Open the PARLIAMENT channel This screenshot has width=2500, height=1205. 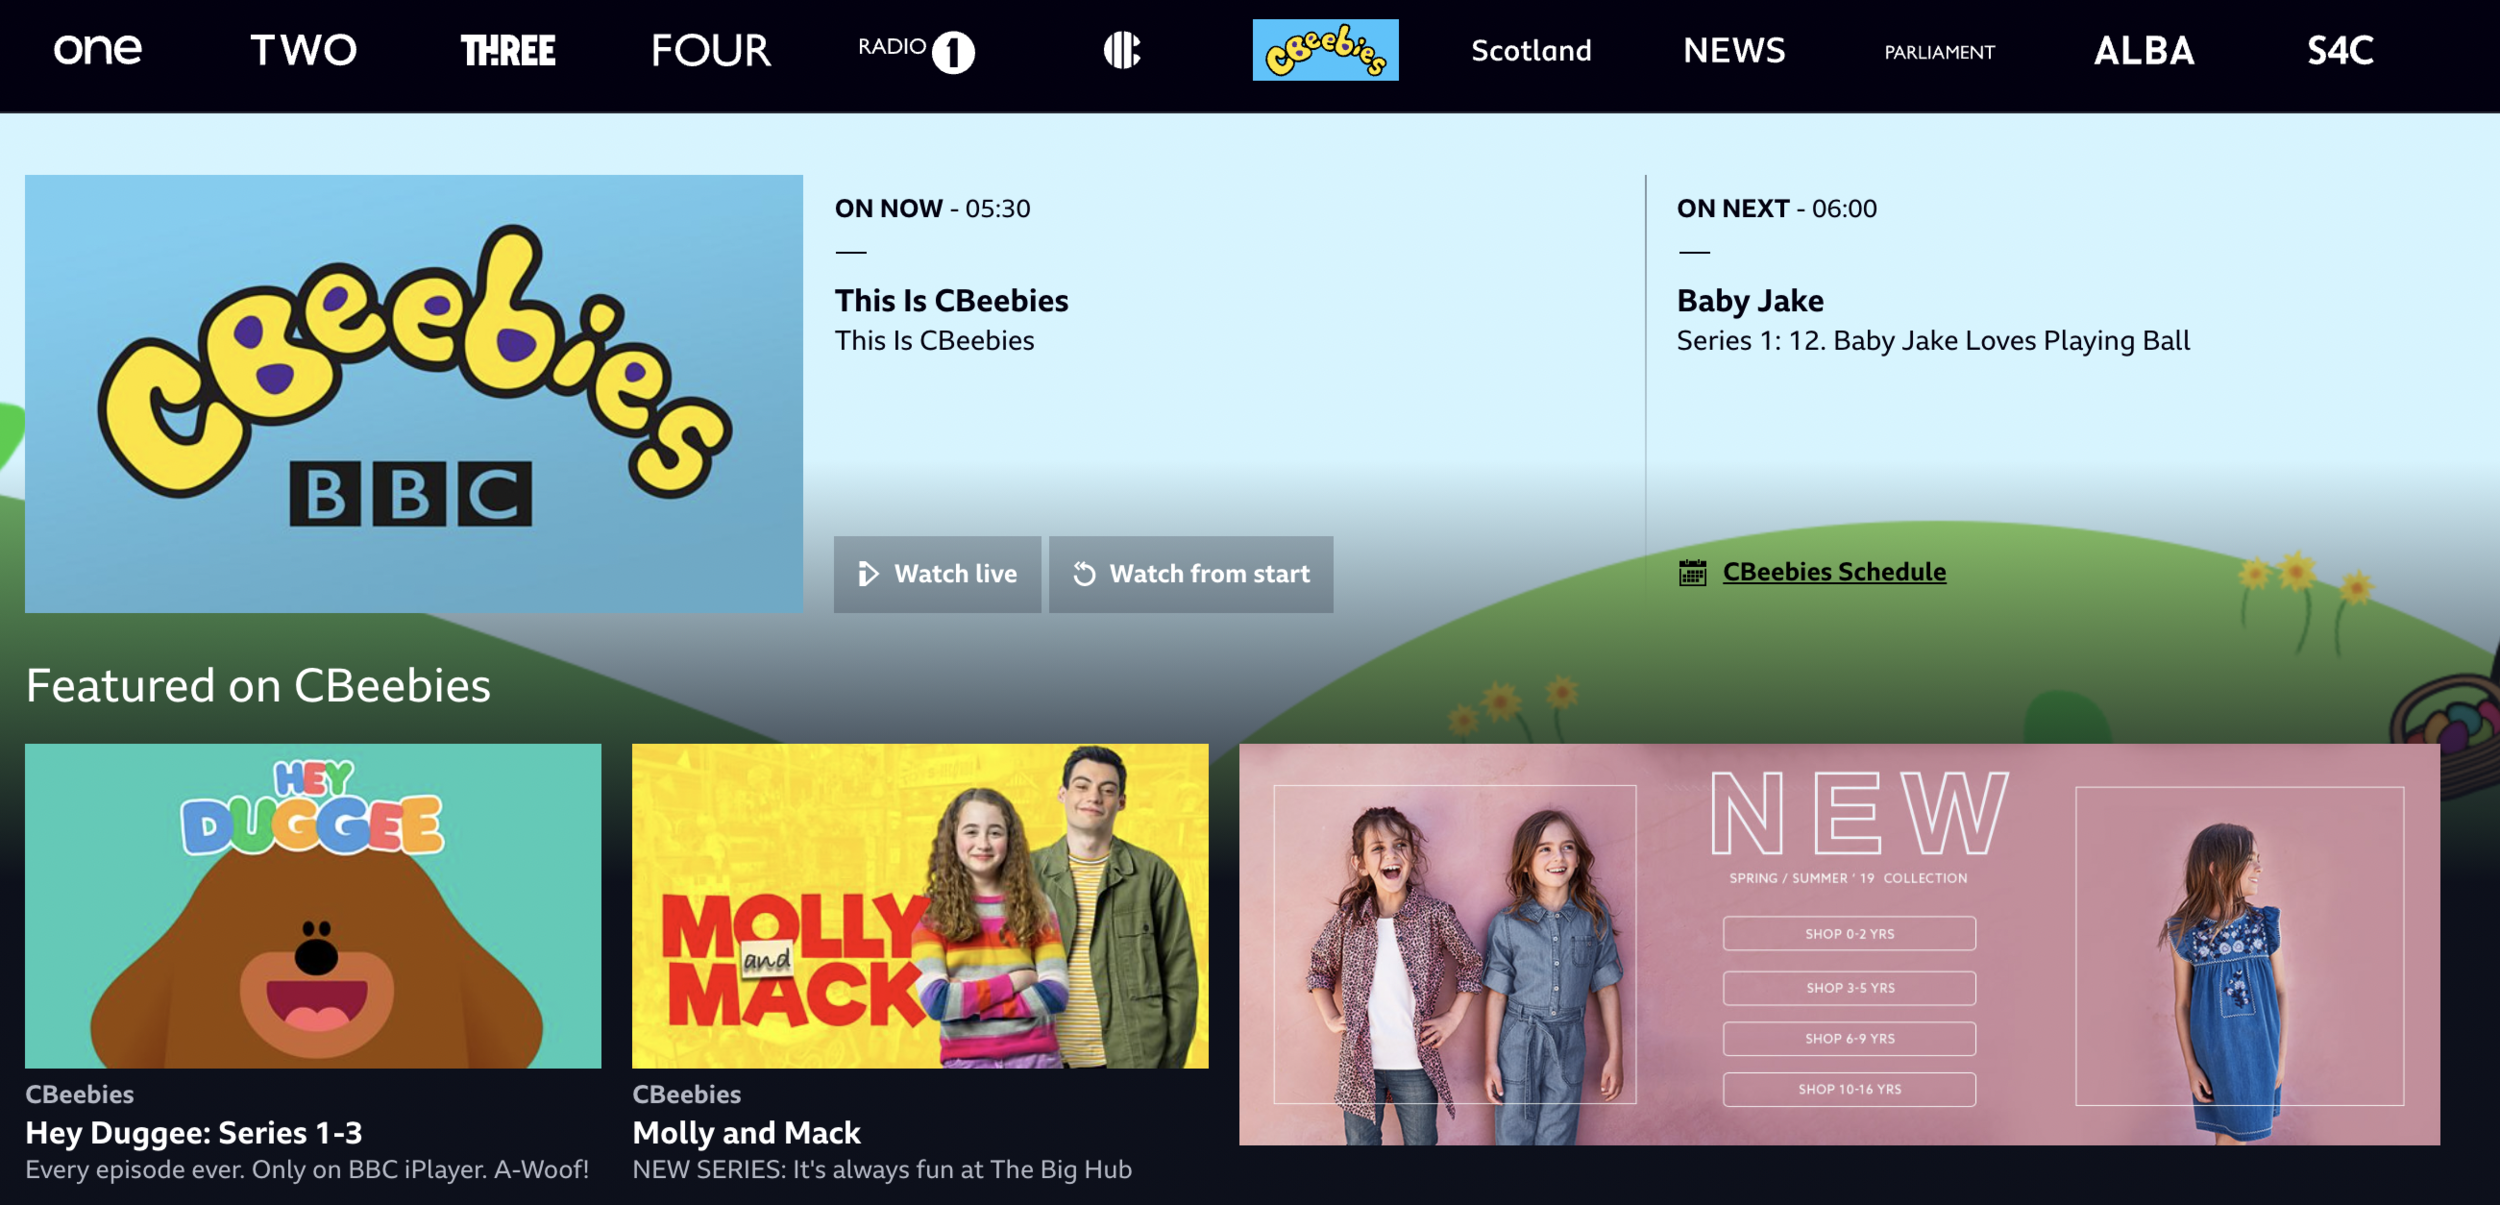pyautogui.click(x=1939, y=52)
